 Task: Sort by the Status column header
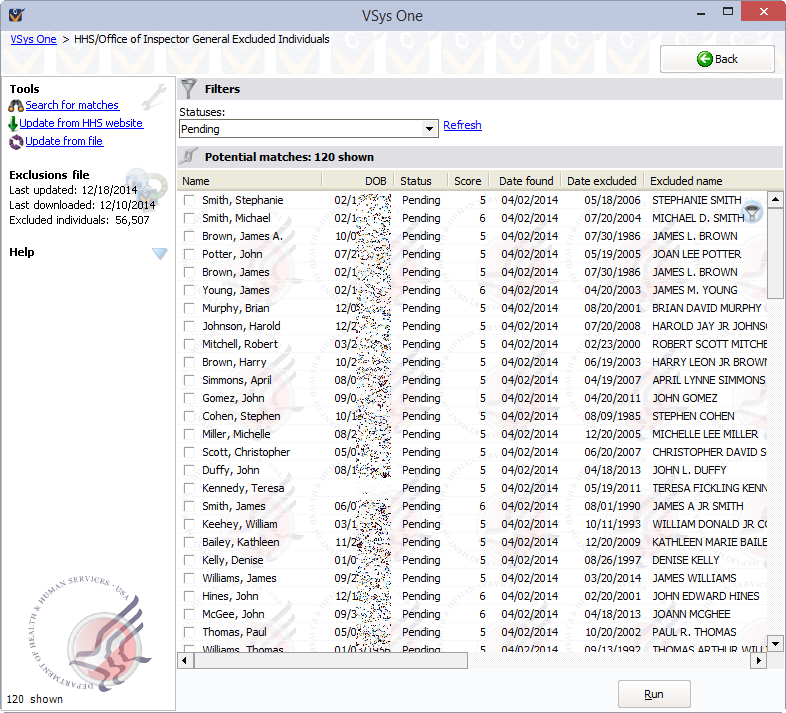tap(420, 181)
